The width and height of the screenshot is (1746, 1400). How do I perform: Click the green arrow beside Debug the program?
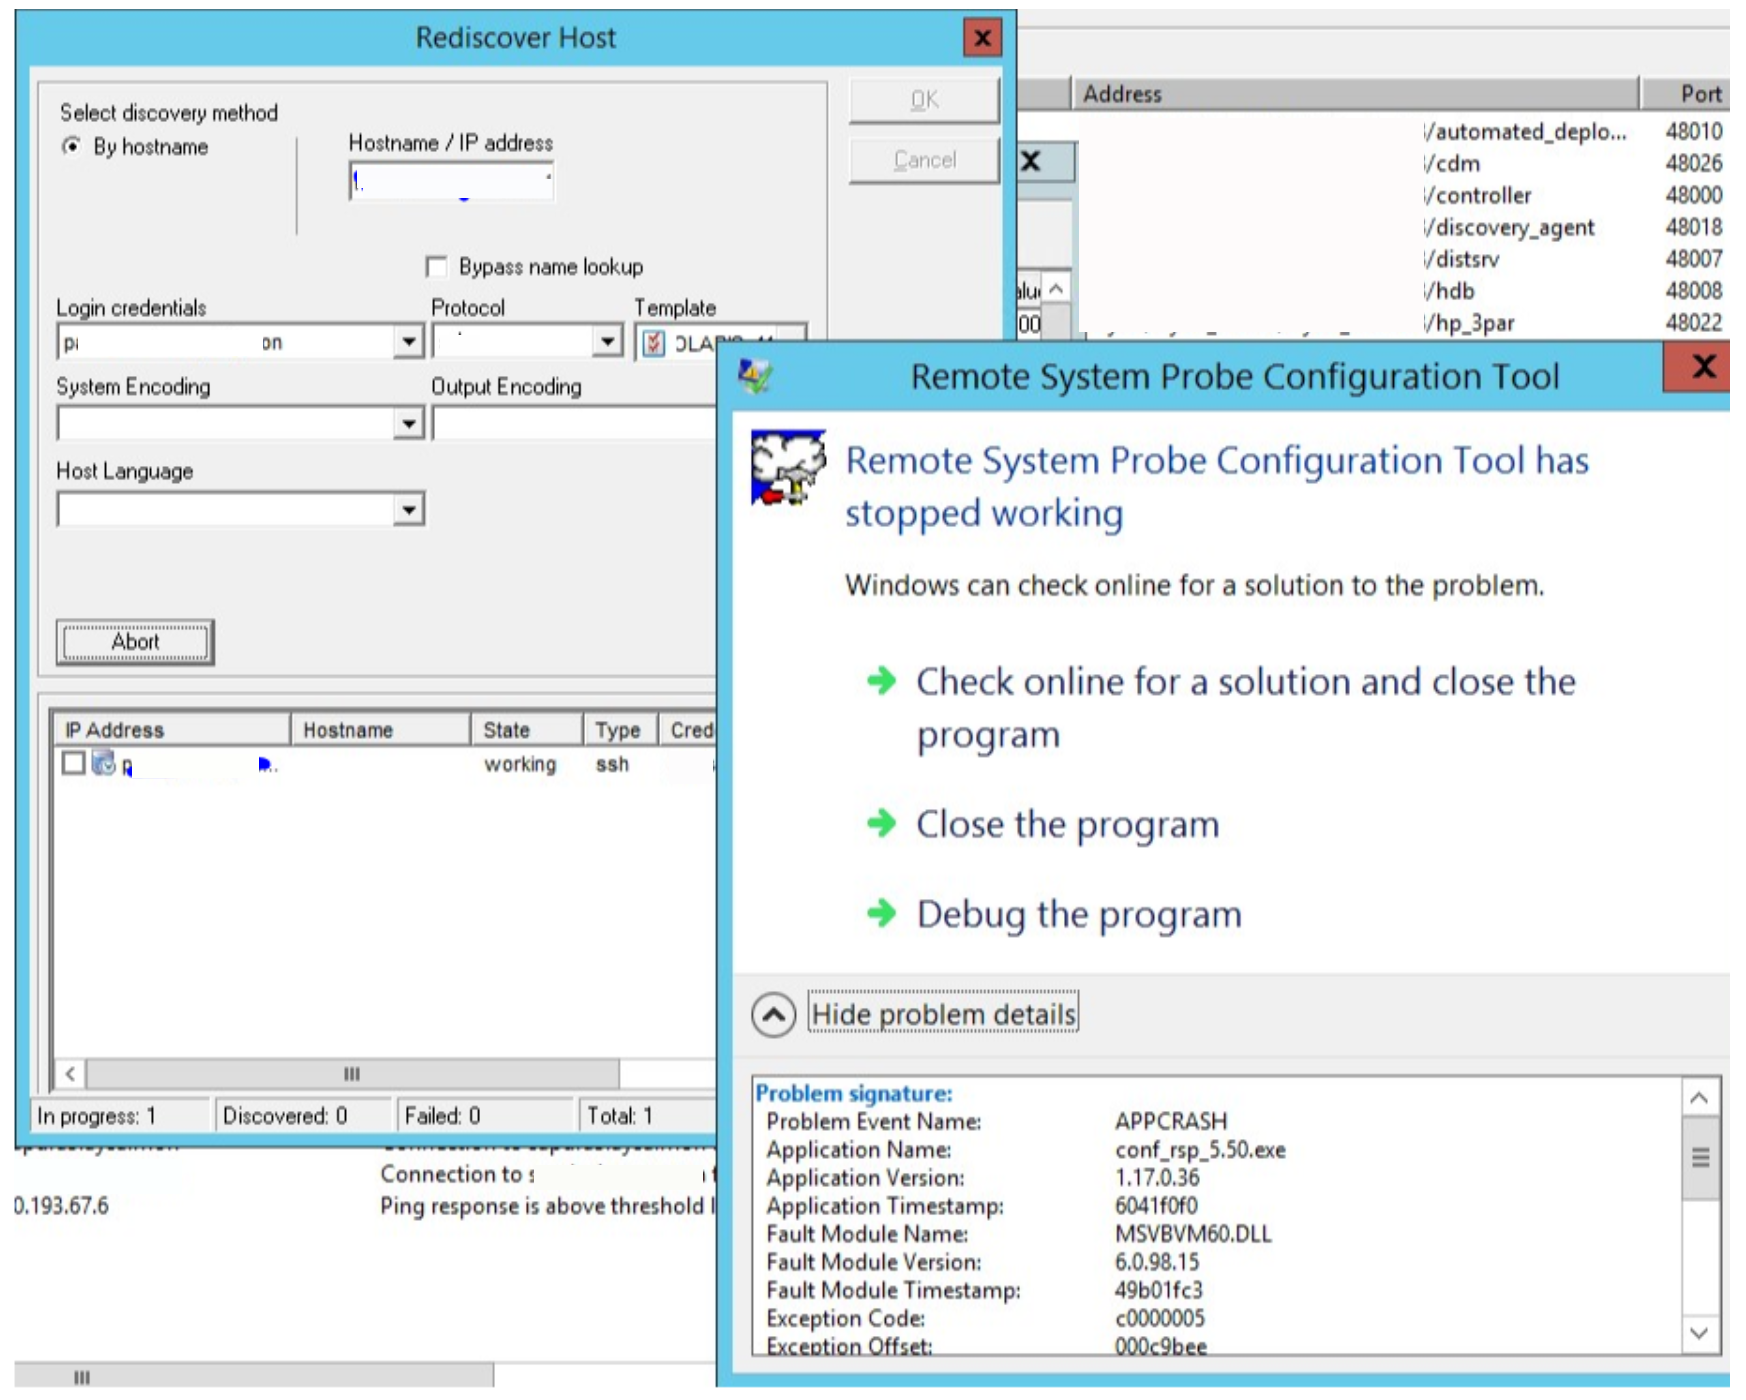coord(881,913)
